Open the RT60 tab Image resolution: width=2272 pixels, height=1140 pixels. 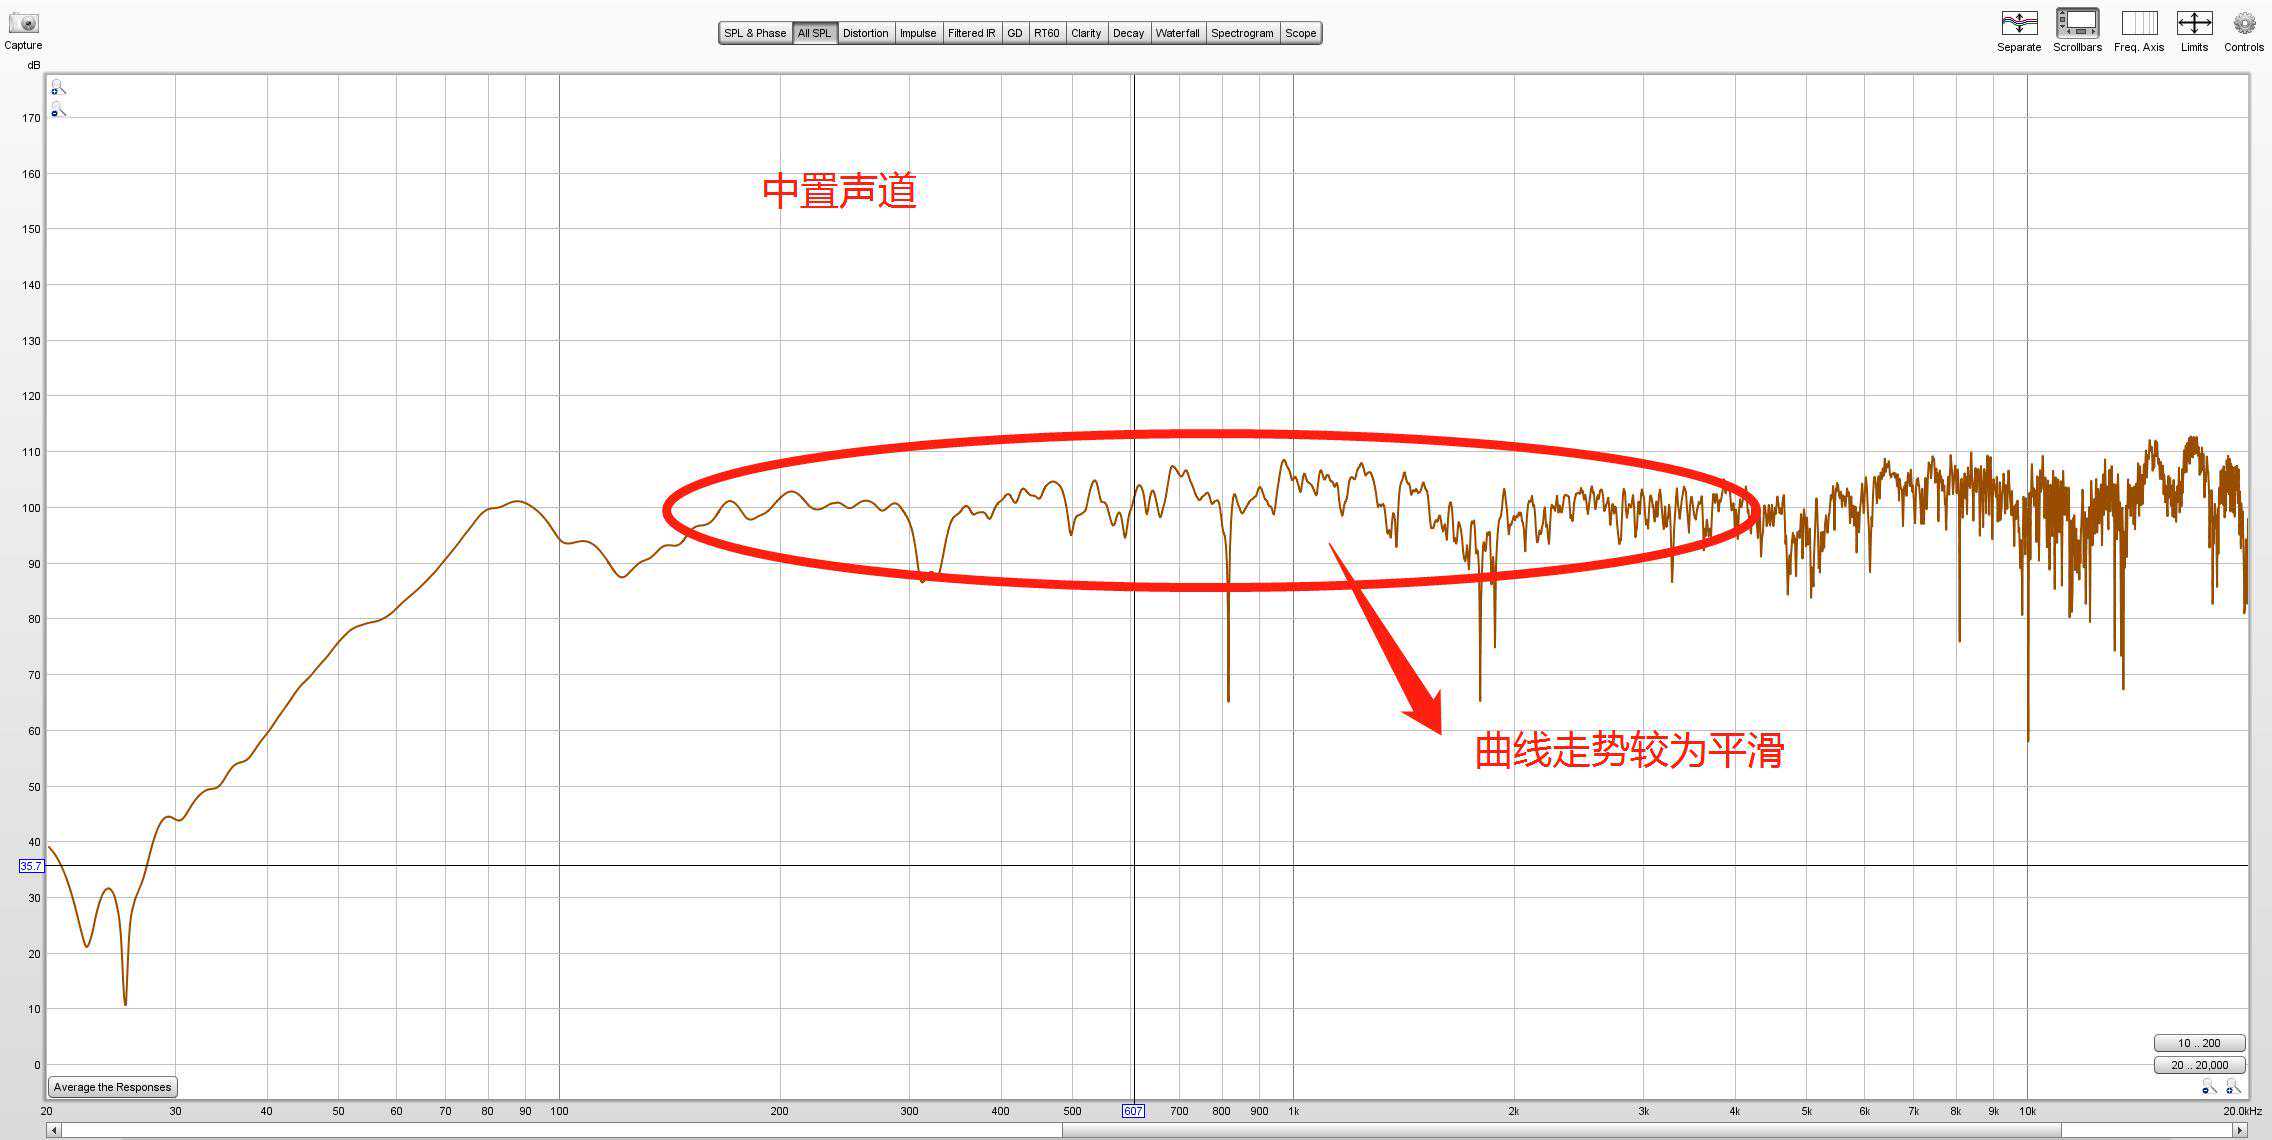[x=1046, y=33]
